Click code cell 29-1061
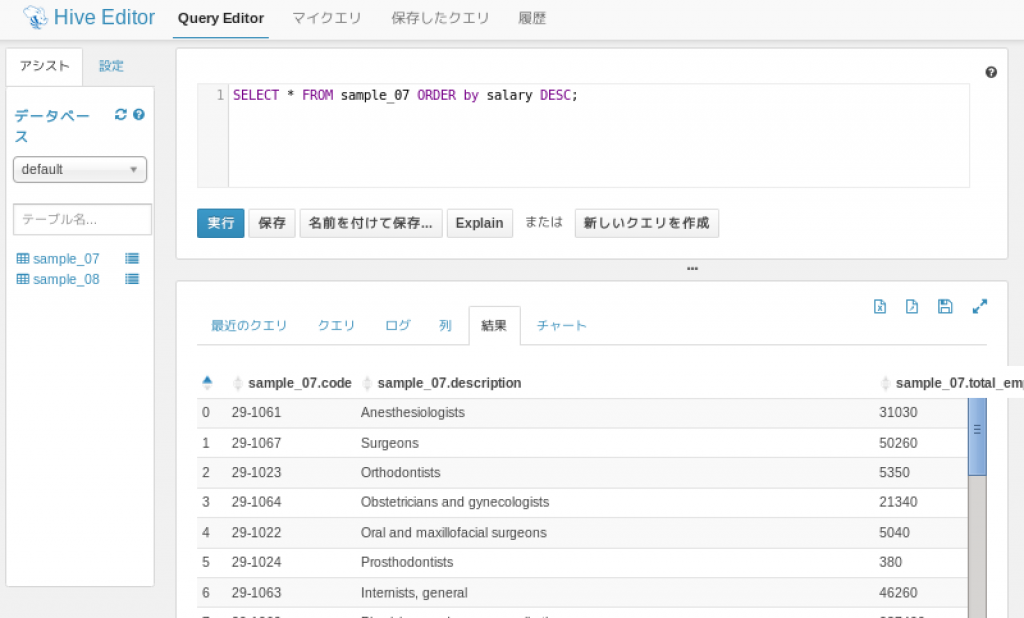This screenshot has width=1024, height=618. tap(256, 413)
